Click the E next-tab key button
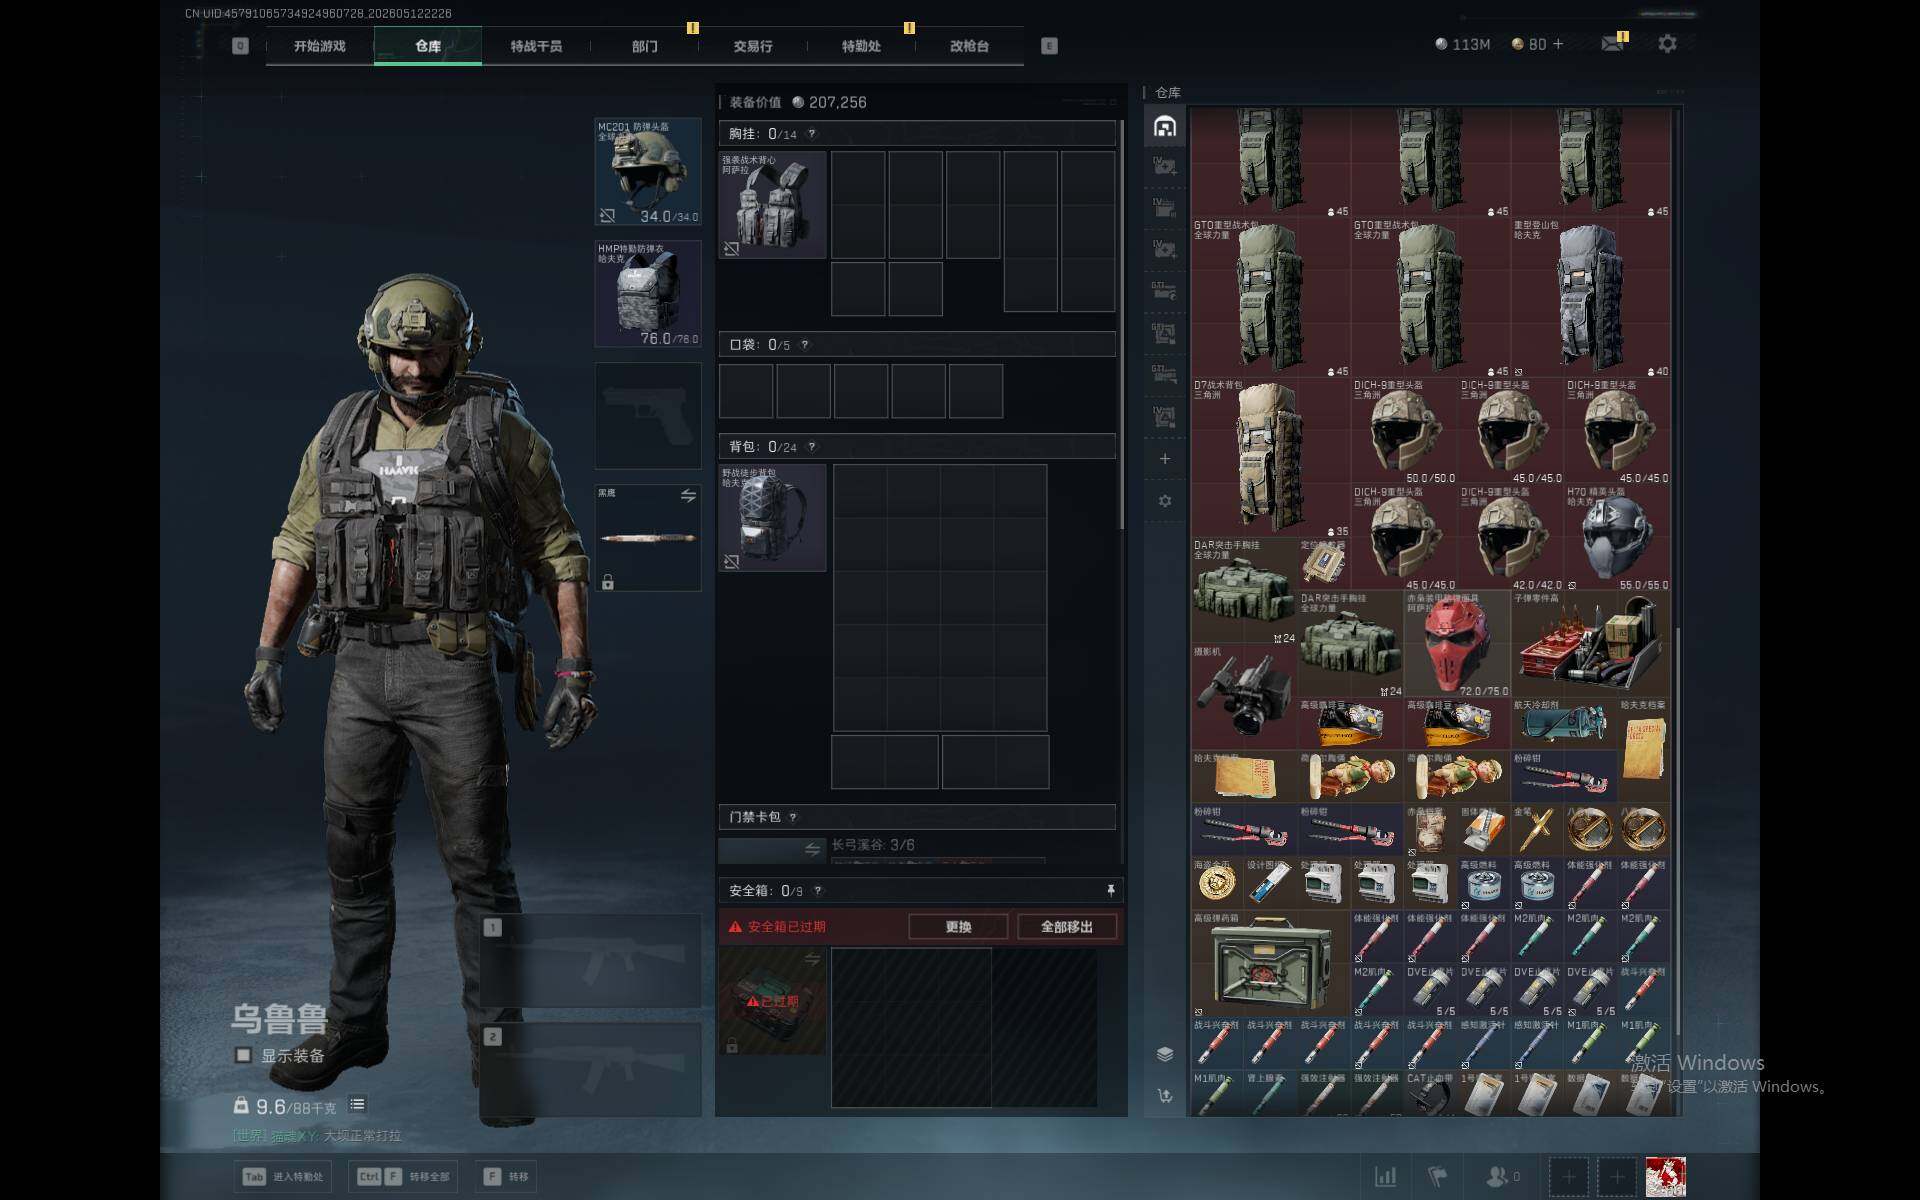1920x1200 pixels. pos(1049,46)
